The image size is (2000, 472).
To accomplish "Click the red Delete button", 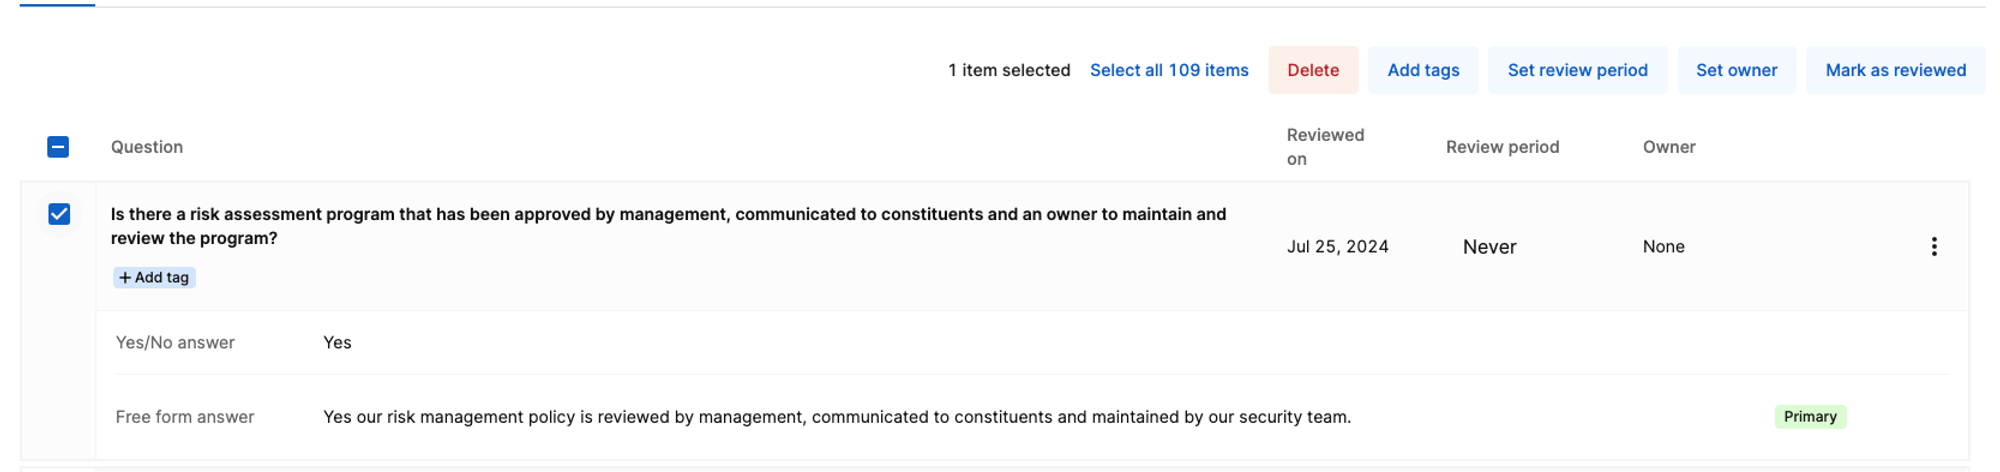I will point(1313,70).
